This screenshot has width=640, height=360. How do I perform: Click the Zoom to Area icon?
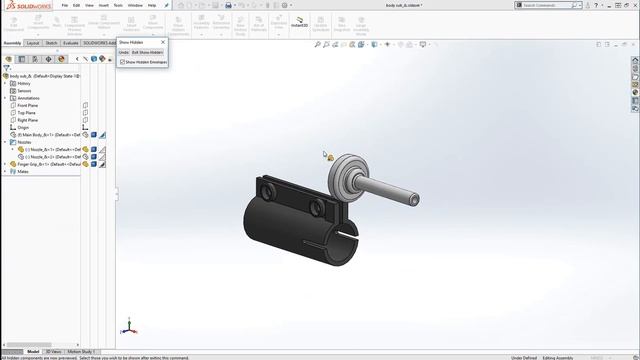click(x=326, y=44)
